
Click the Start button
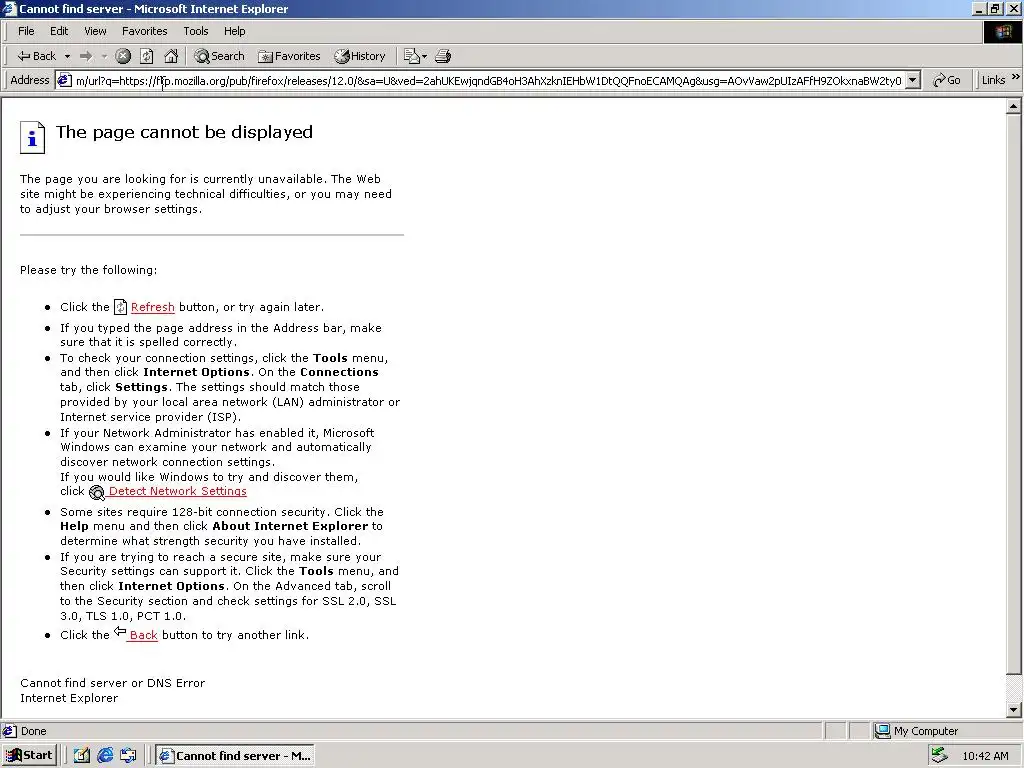pyautogui.click(x=29, y=756)
